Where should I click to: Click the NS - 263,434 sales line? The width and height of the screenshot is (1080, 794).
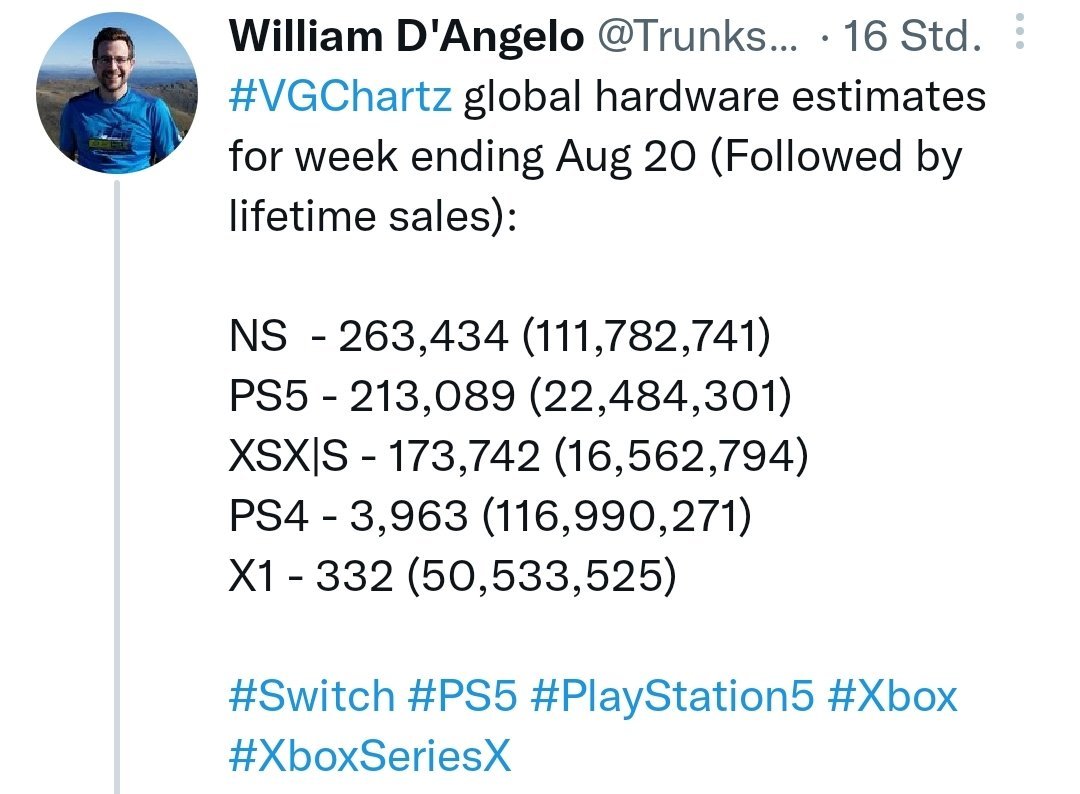click(500, 336)
